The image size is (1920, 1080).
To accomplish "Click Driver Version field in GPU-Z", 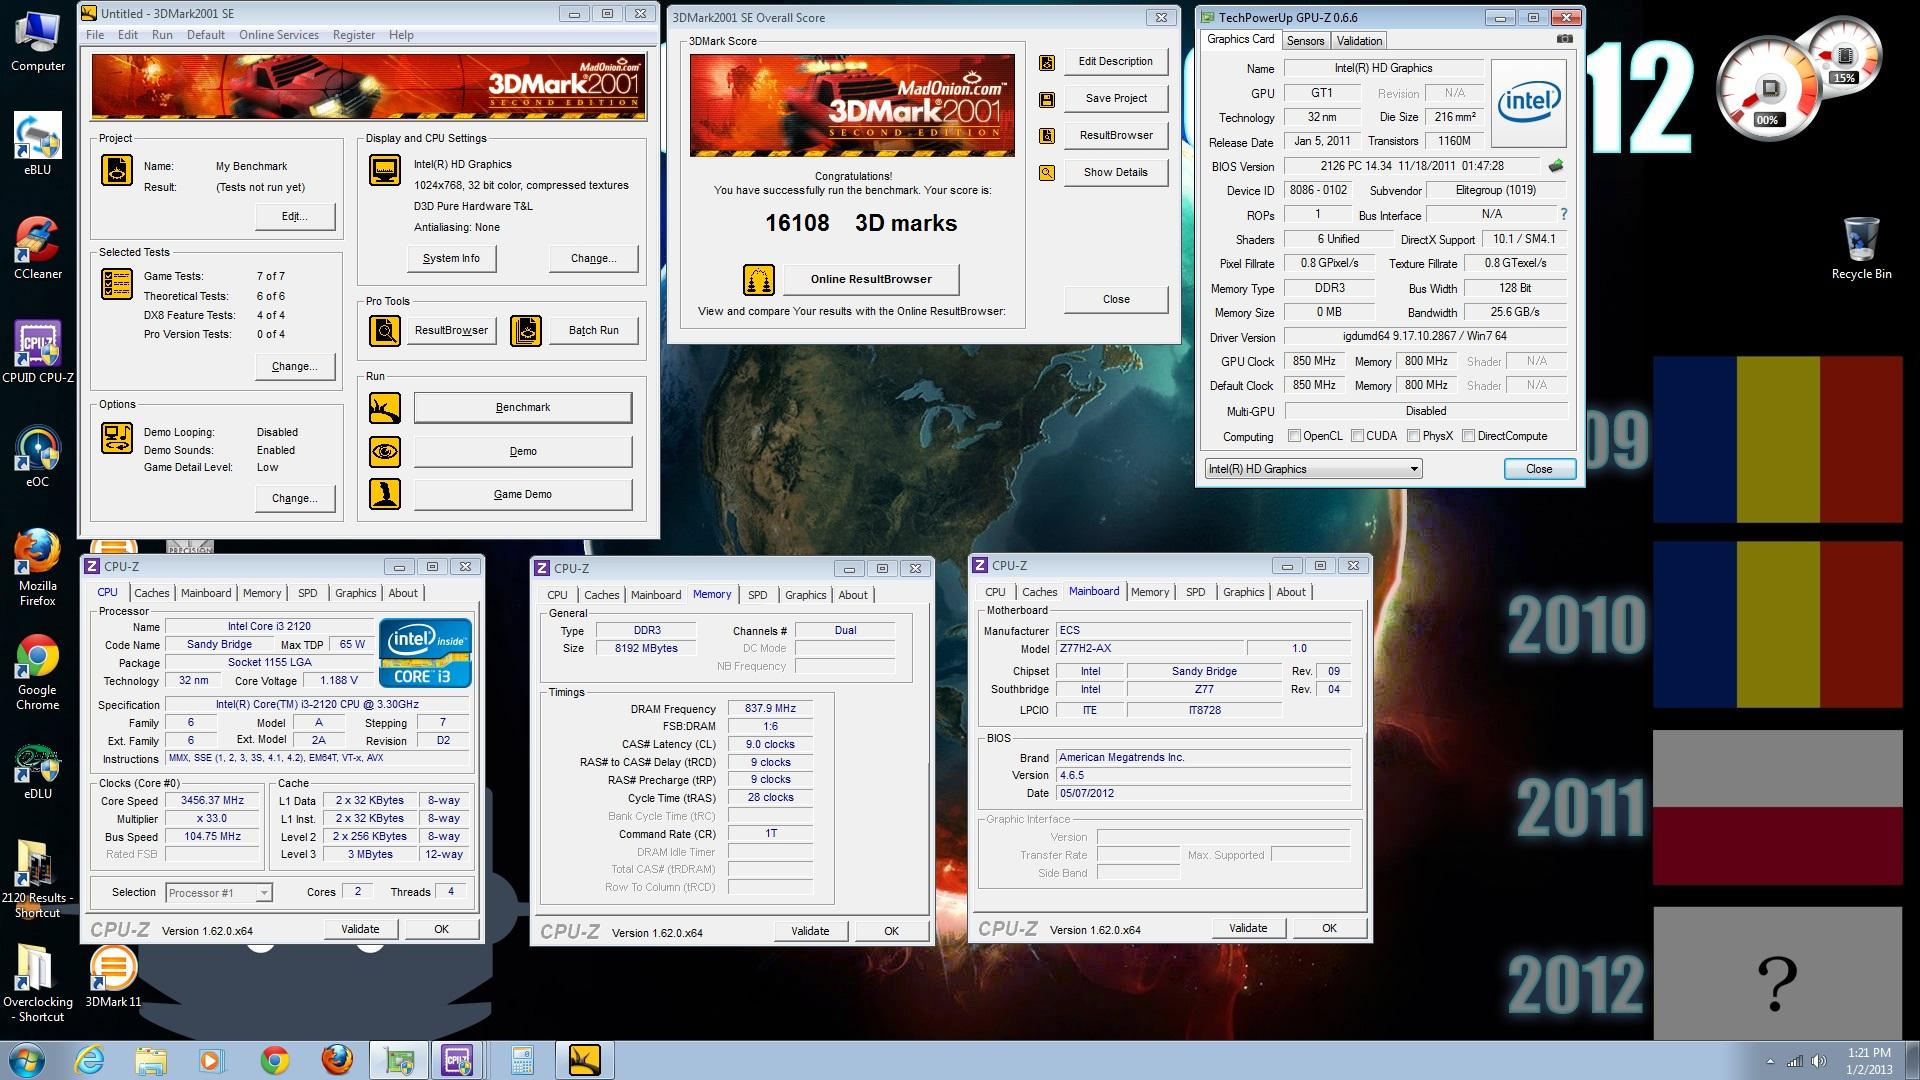I will pos(1425,336).
